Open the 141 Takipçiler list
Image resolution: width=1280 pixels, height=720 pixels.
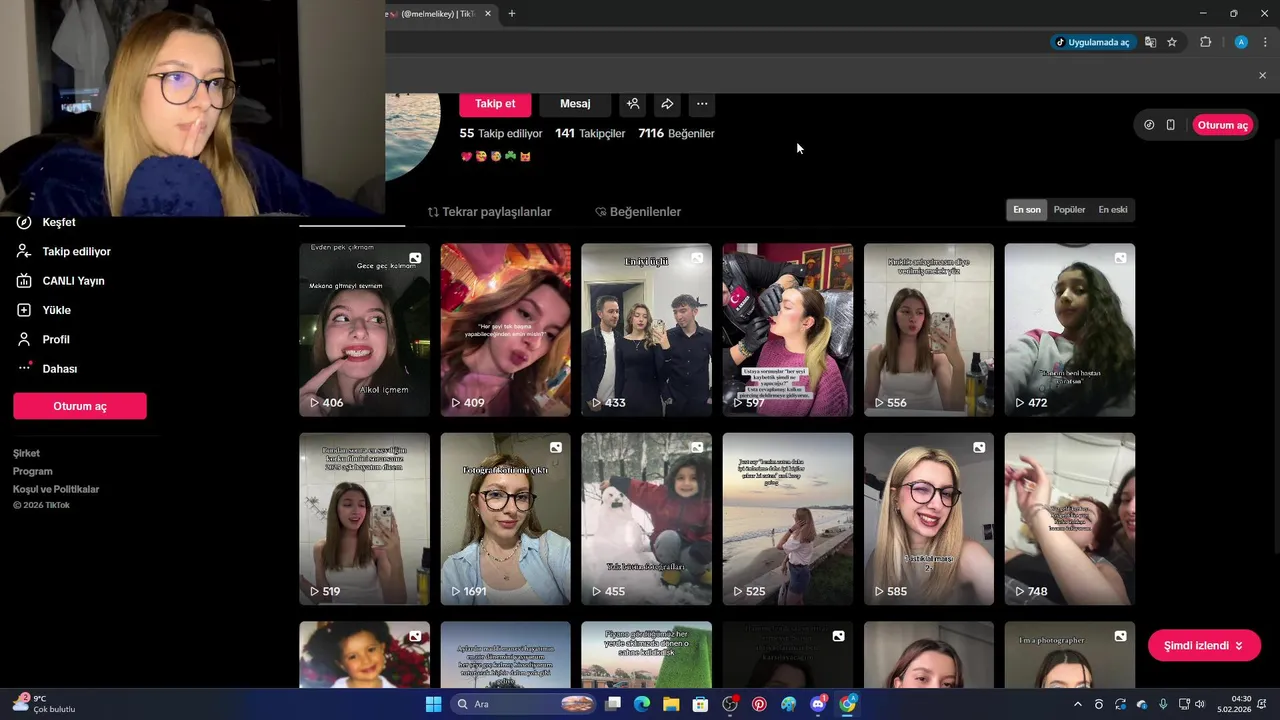pyautogui.click(x=590, y=133)
